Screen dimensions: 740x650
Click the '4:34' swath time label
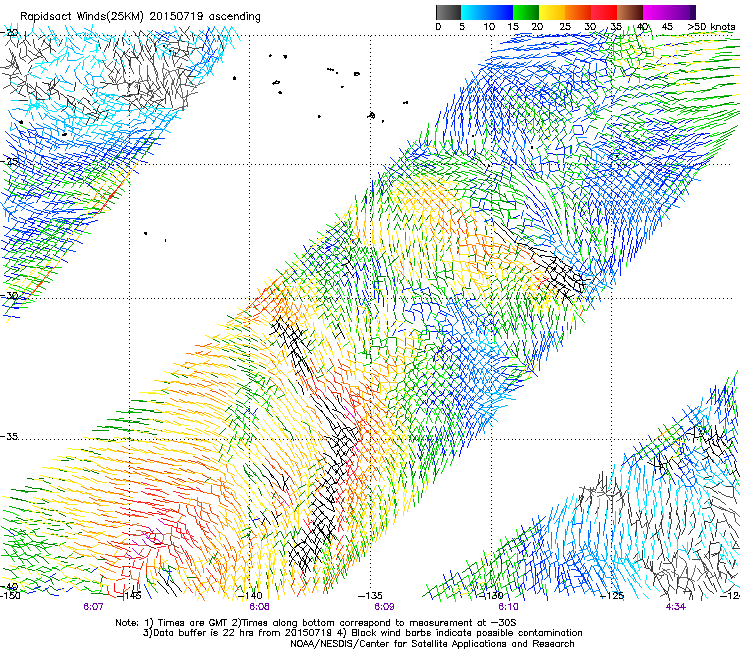point(675,606)
